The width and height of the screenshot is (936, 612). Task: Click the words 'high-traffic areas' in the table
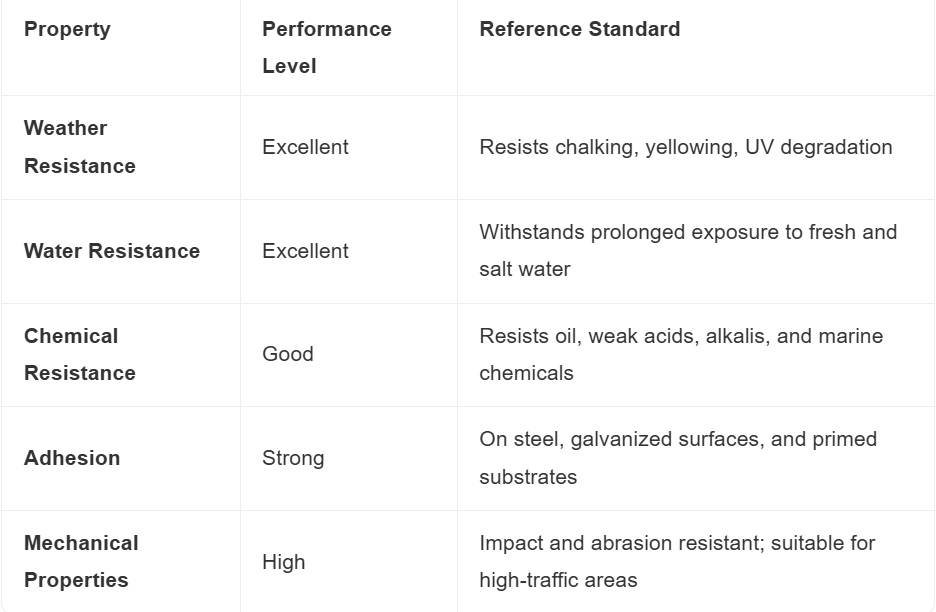click(x=558, y=580)
